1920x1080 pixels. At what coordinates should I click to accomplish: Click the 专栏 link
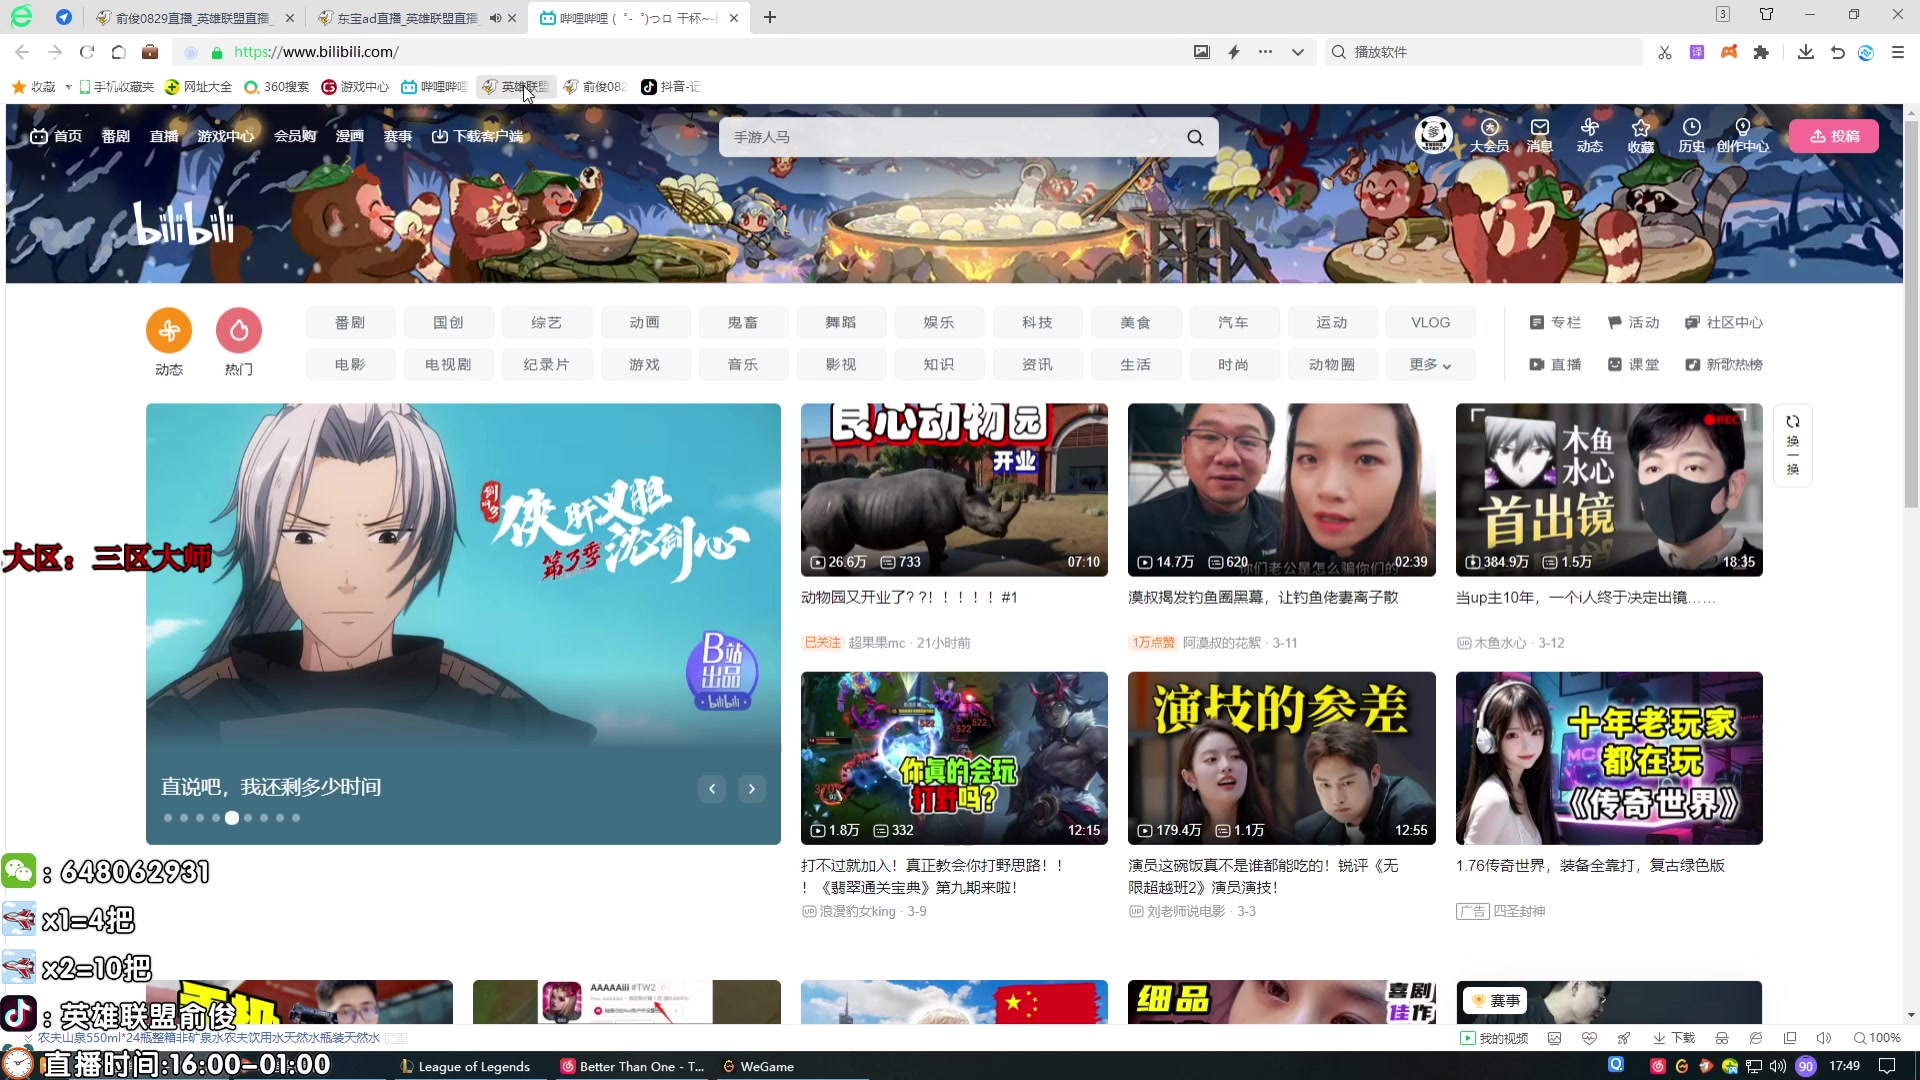1555,322
